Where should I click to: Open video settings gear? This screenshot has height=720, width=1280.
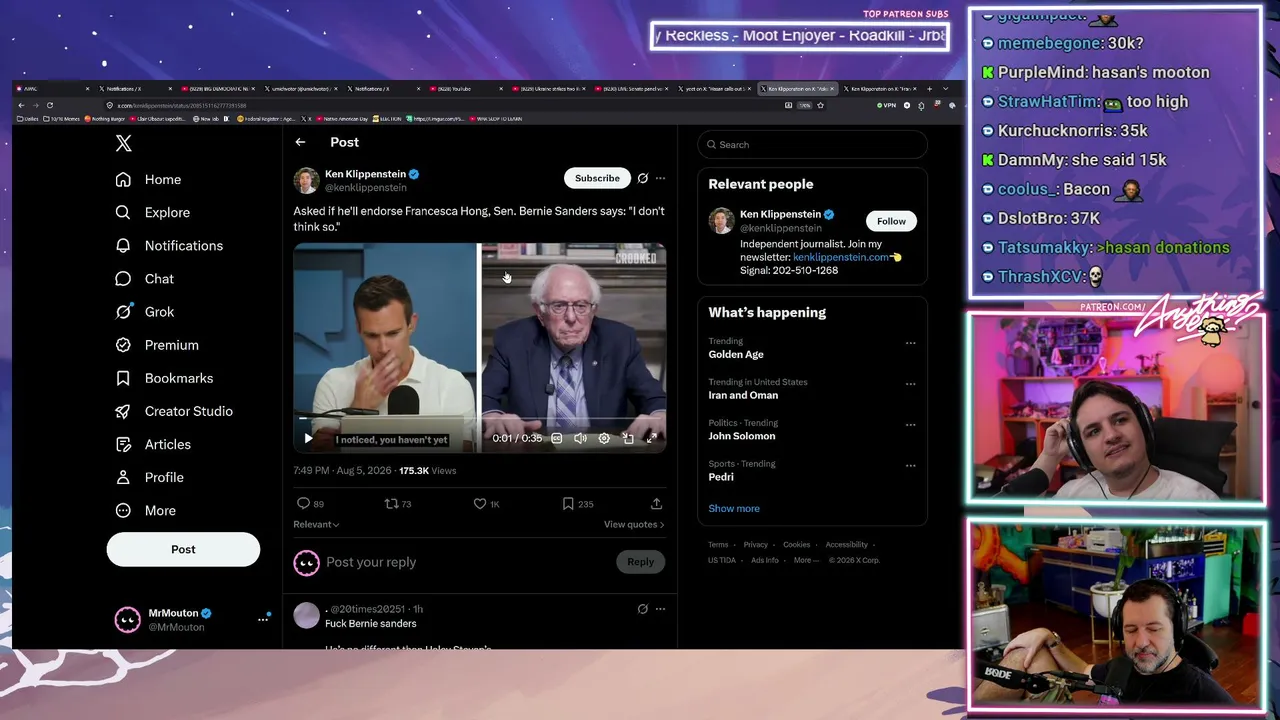(604, 438)
